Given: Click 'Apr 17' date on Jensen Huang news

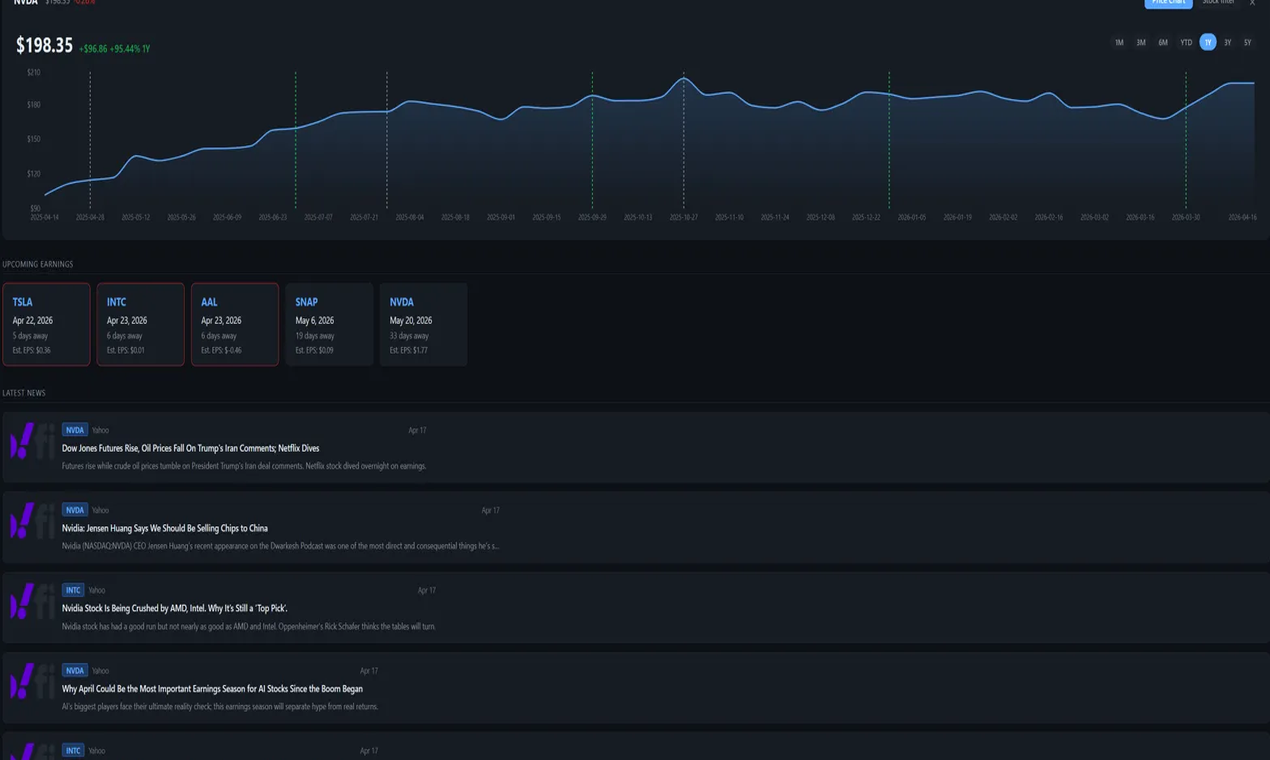Looking at the screenshot, I should pyautogui.click(x=491, y=510).
